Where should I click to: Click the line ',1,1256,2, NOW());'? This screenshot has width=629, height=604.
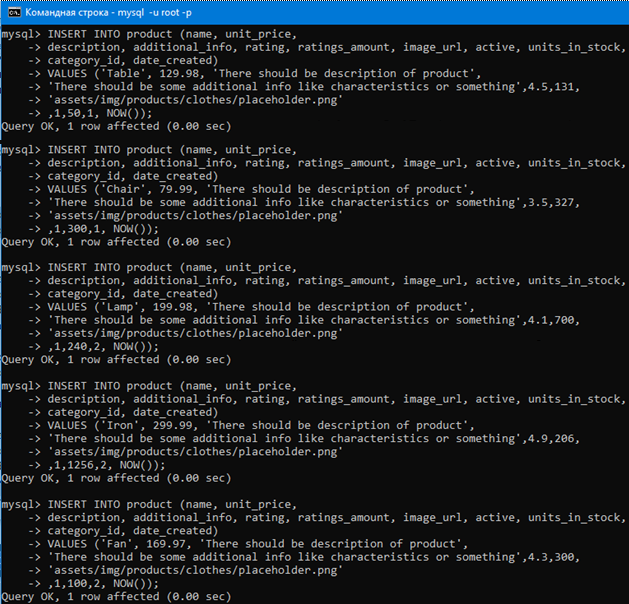pyautogui.click(x=106, y=465)
